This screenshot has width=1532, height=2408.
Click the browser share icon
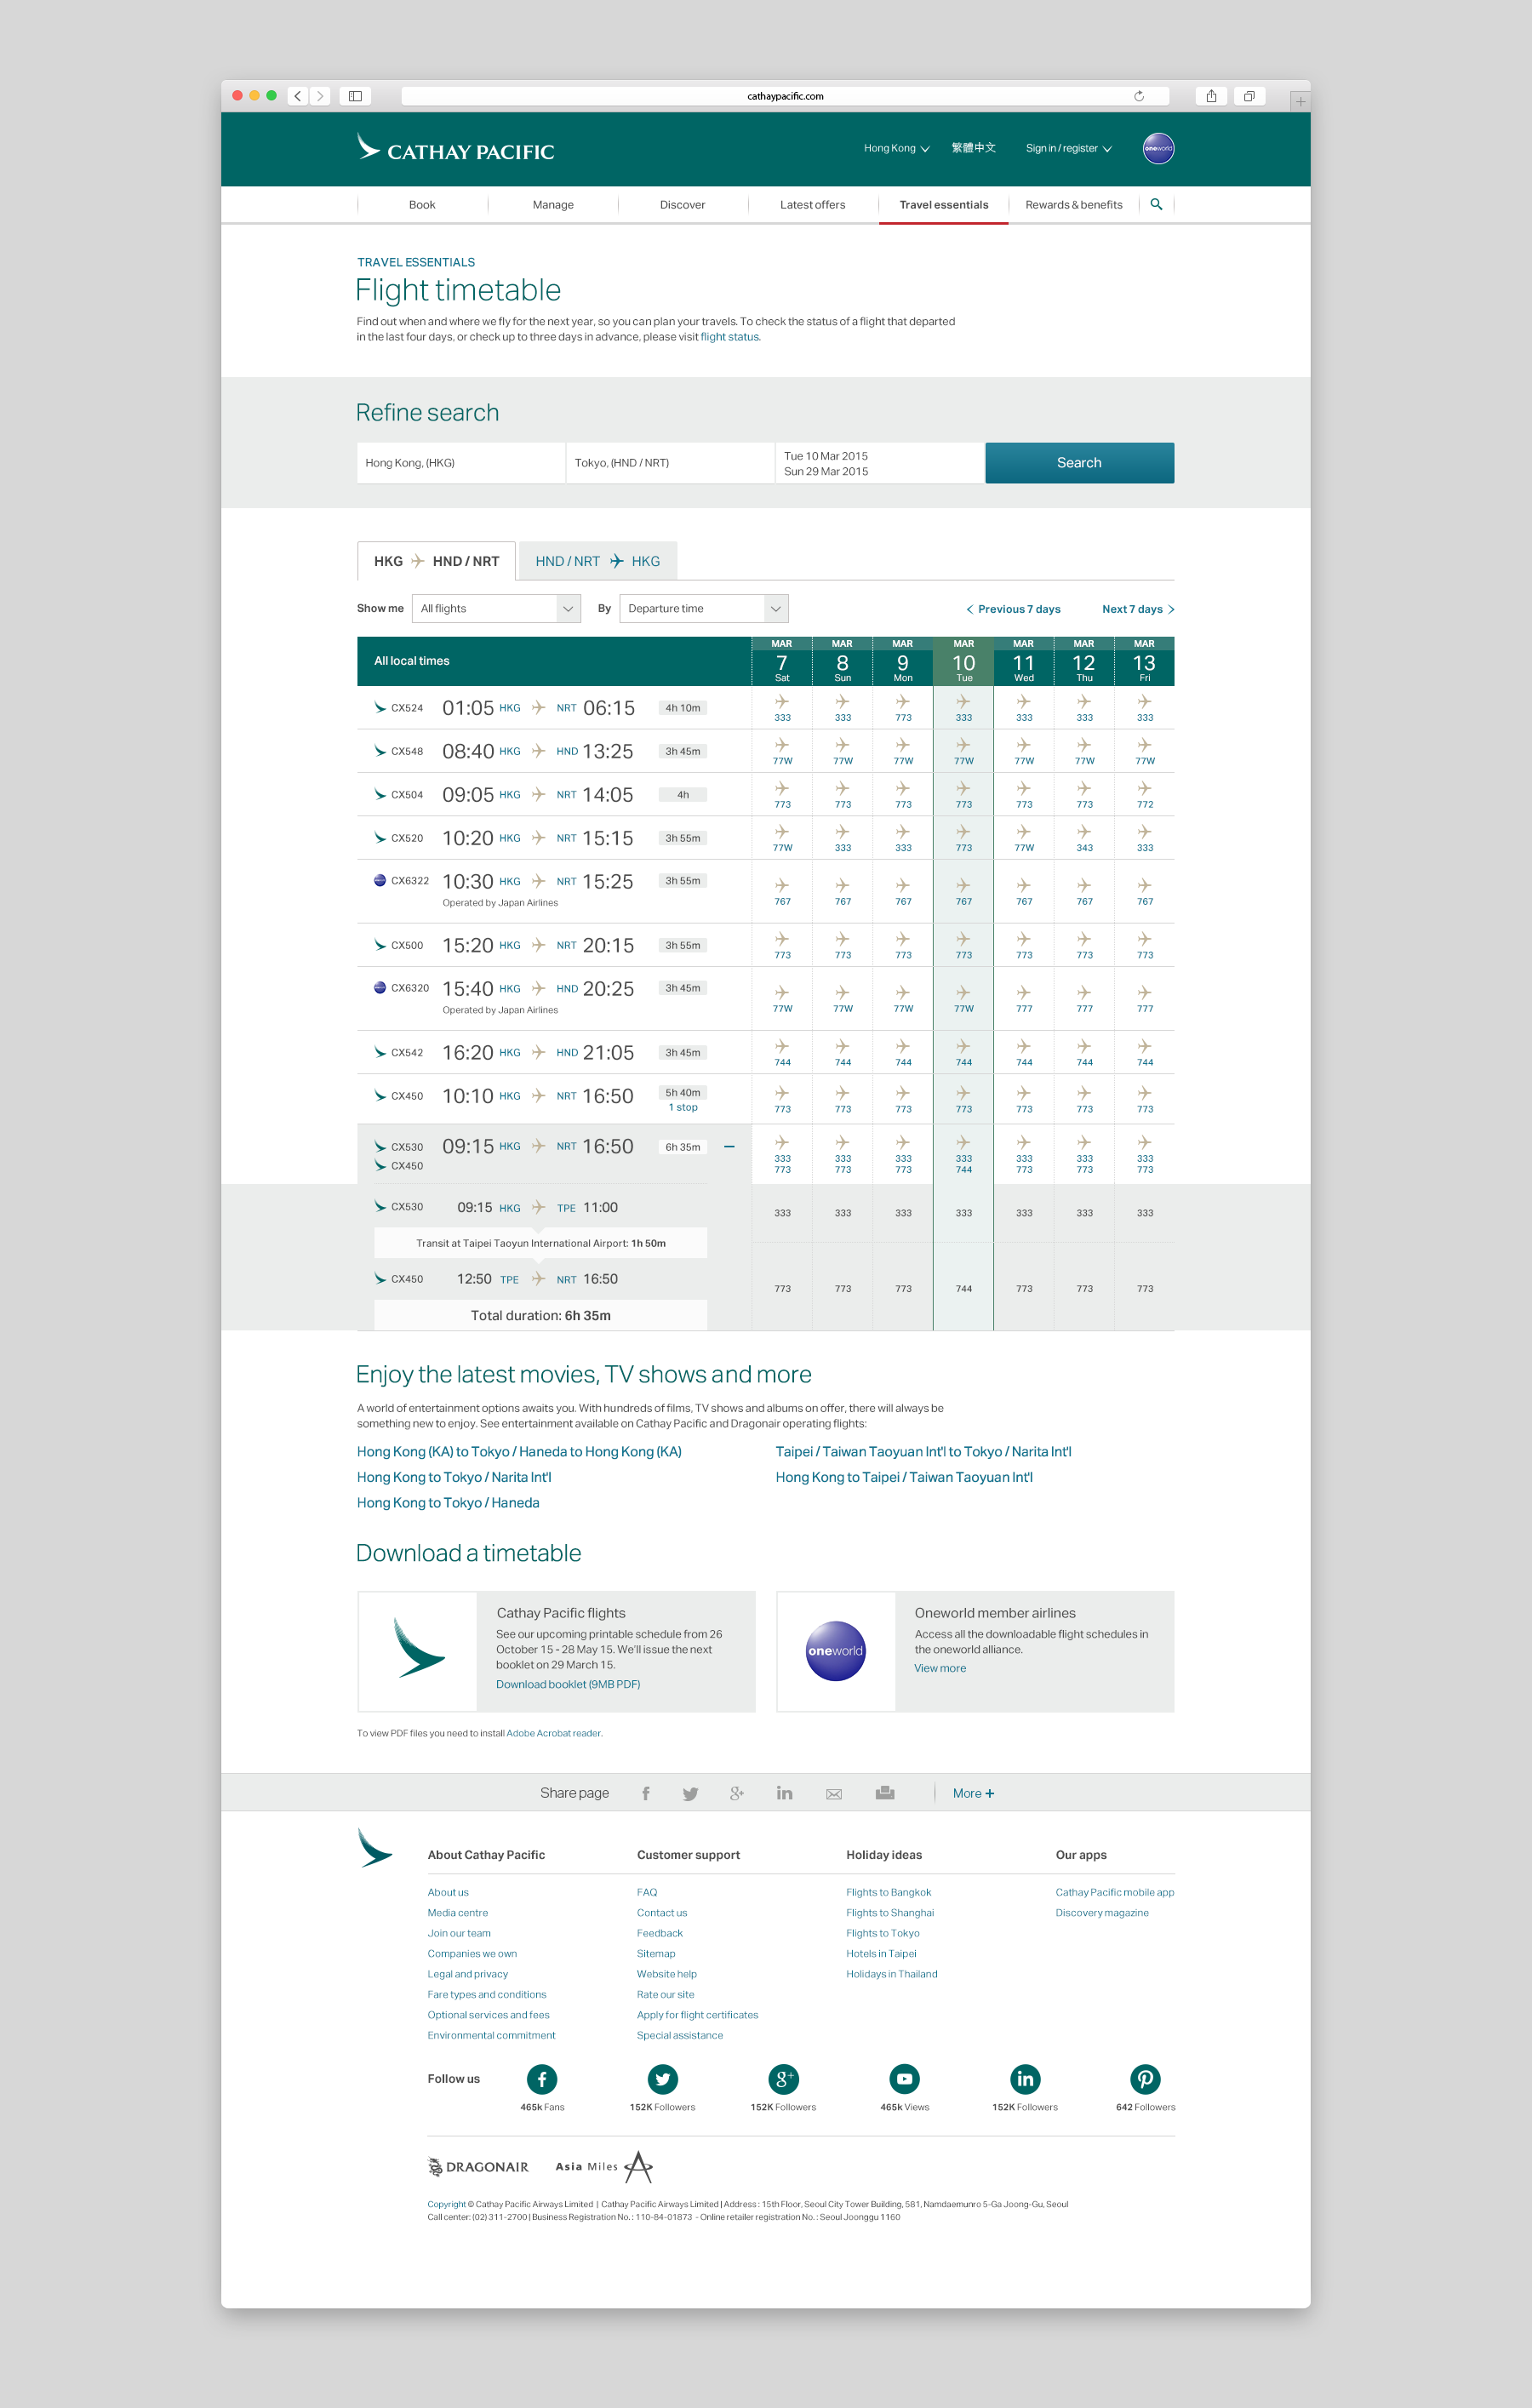pyautogui.click(x=1211, y=96)
